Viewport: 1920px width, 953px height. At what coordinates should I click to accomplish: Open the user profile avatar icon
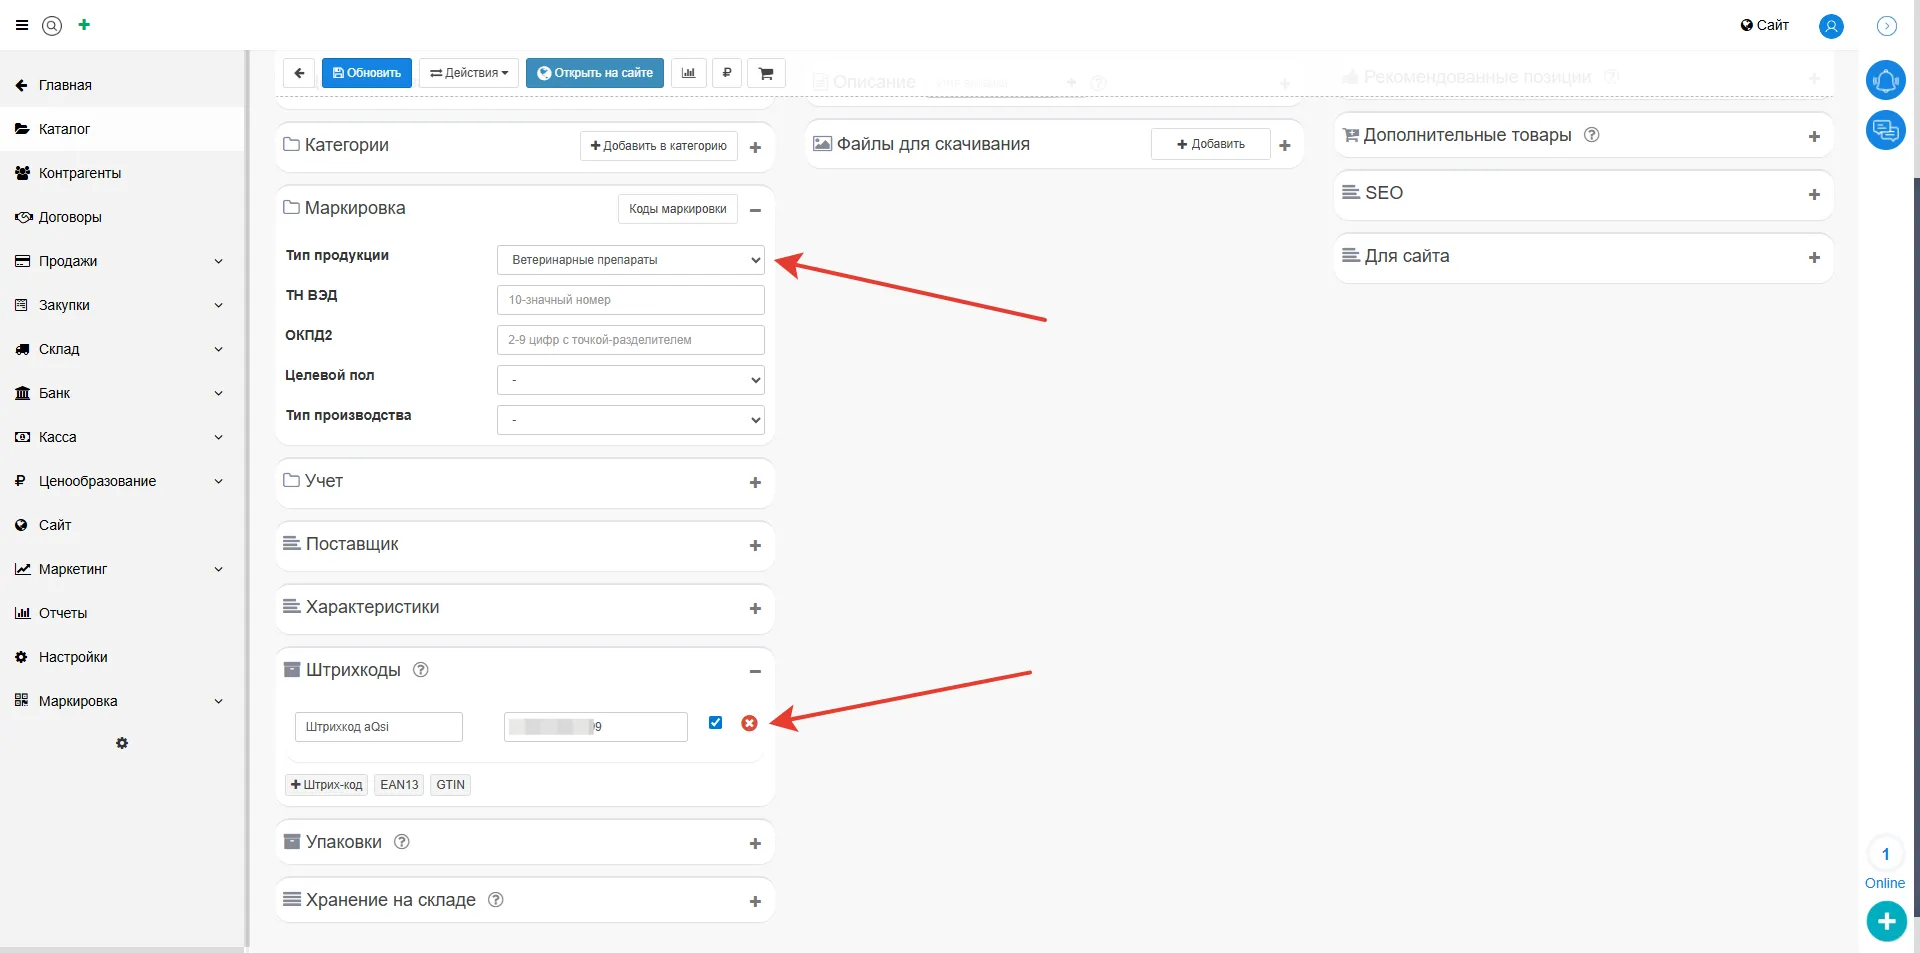(x=1831, y=26)
